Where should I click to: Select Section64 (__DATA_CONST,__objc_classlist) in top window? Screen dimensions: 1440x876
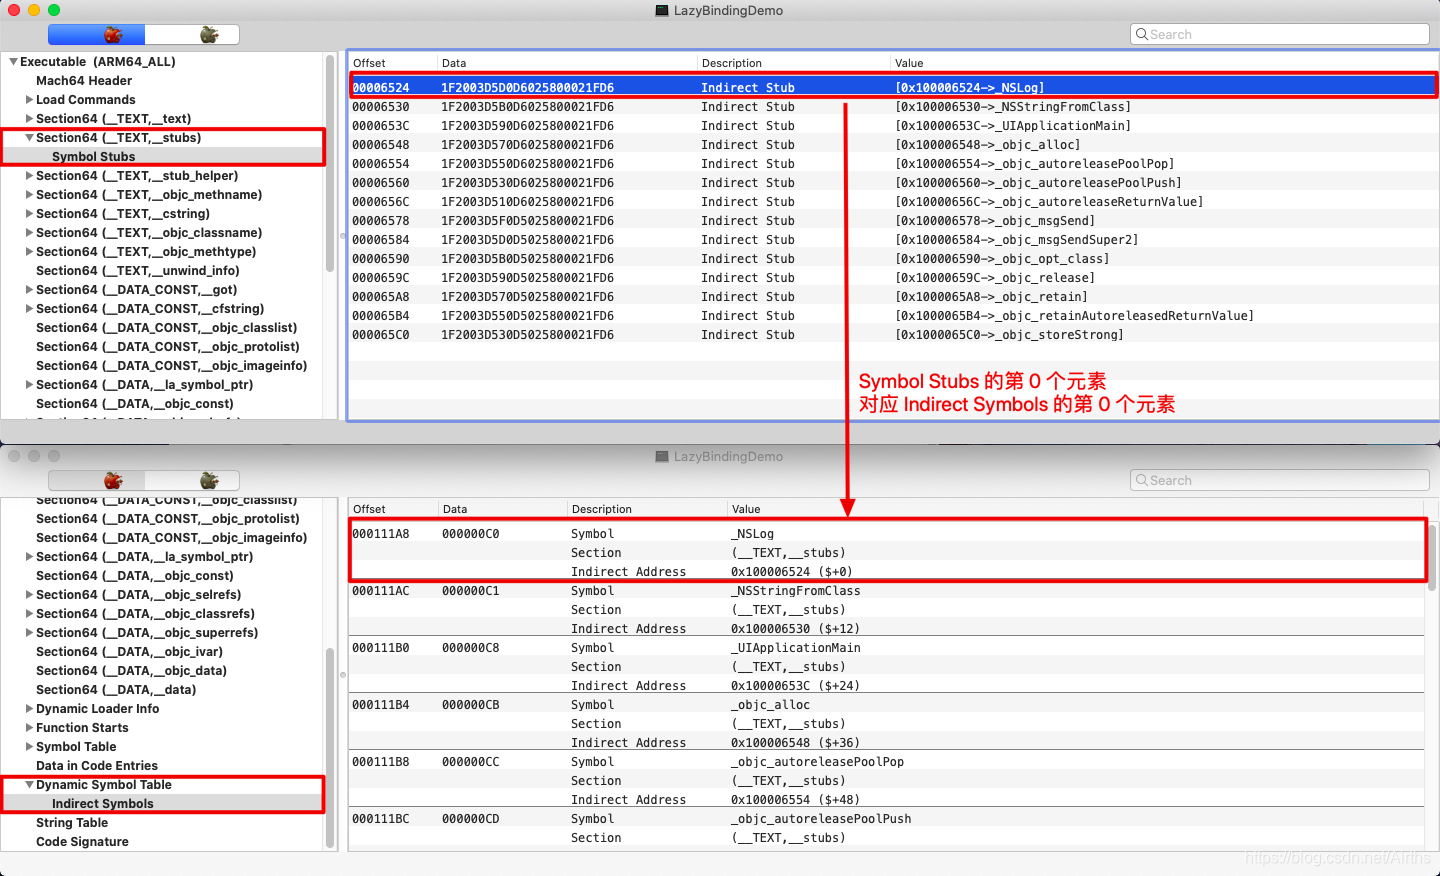pos(167,328)
